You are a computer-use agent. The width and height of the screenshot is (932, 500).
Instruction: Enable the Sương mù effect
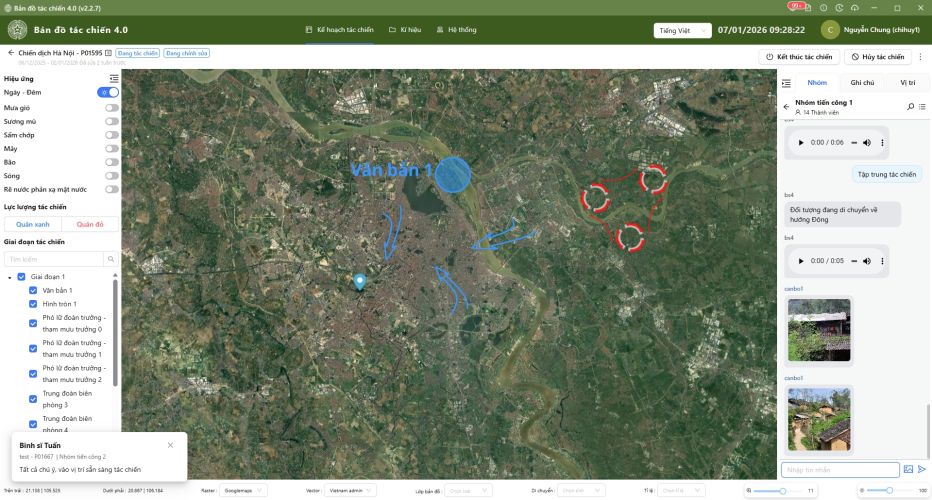tap(112, 120)
